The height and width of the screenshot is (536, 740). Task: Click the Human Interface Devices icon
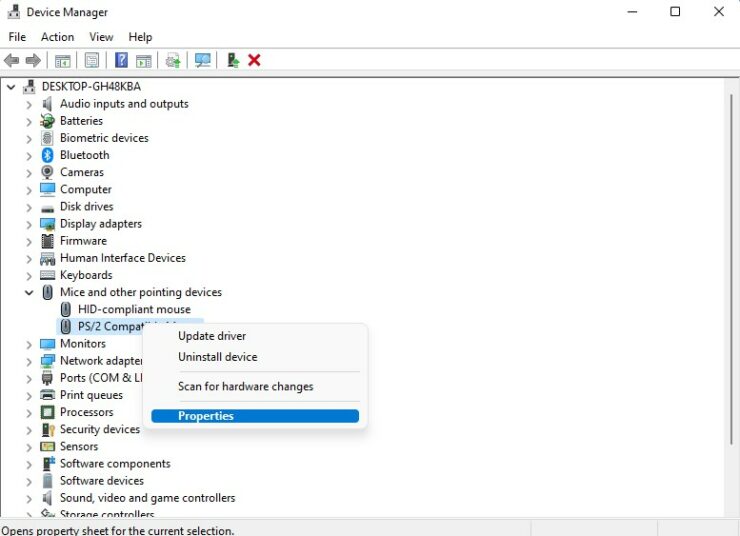(x=48, y=258)
